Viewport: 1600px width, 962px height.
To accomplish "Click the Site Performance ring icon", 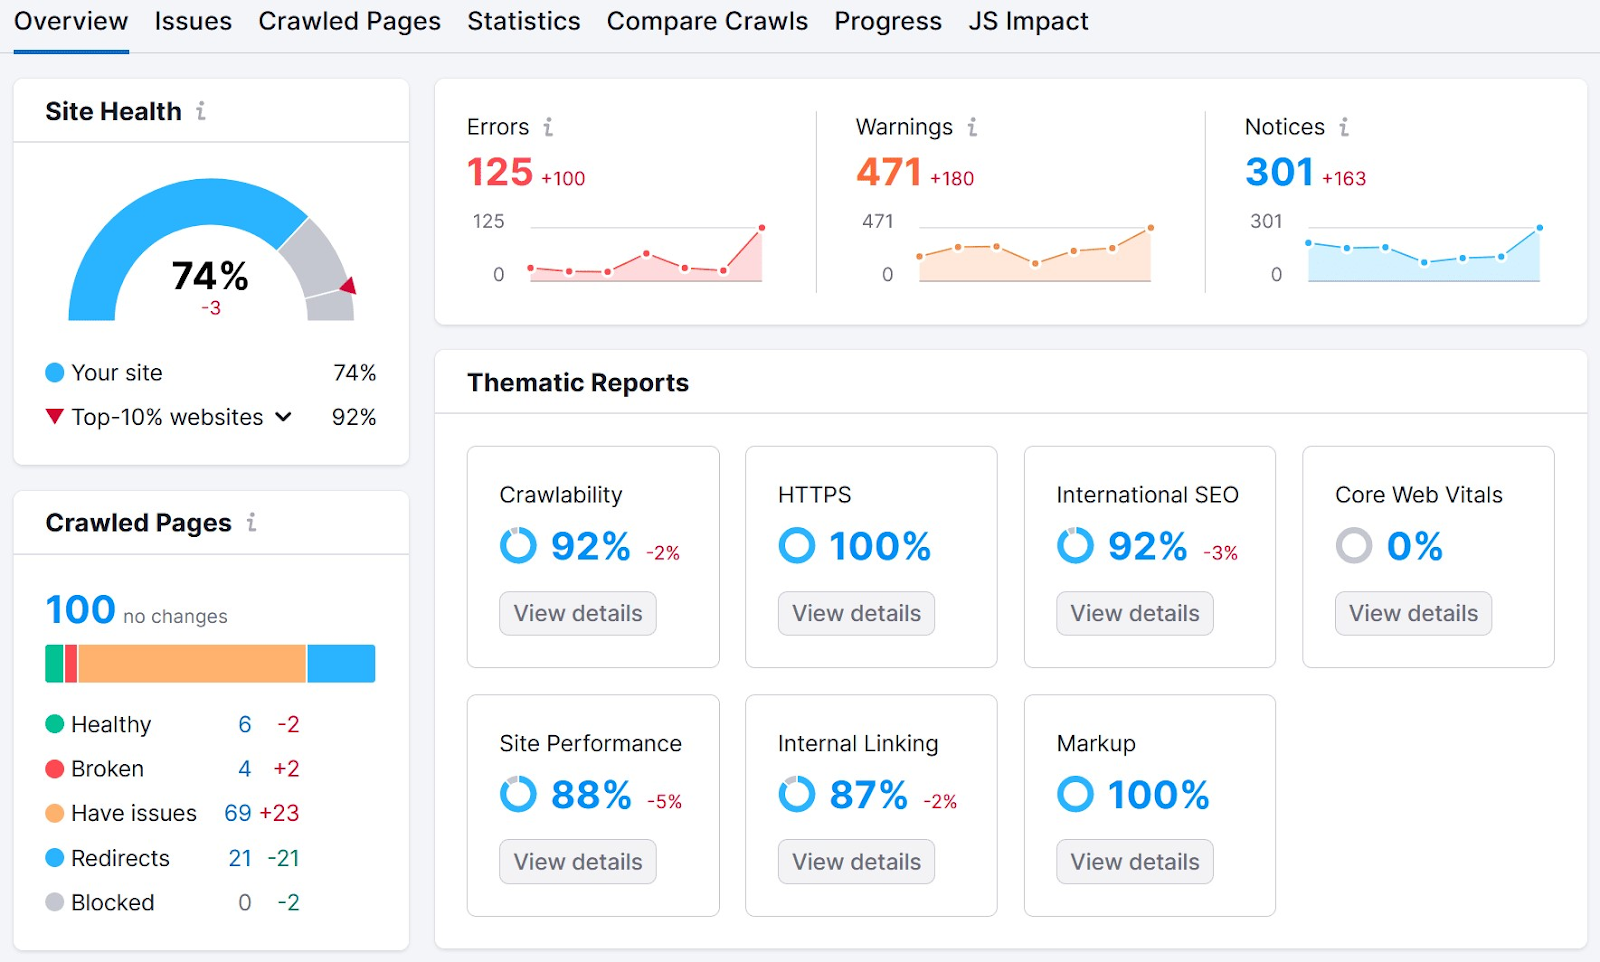I will point(518,795).
